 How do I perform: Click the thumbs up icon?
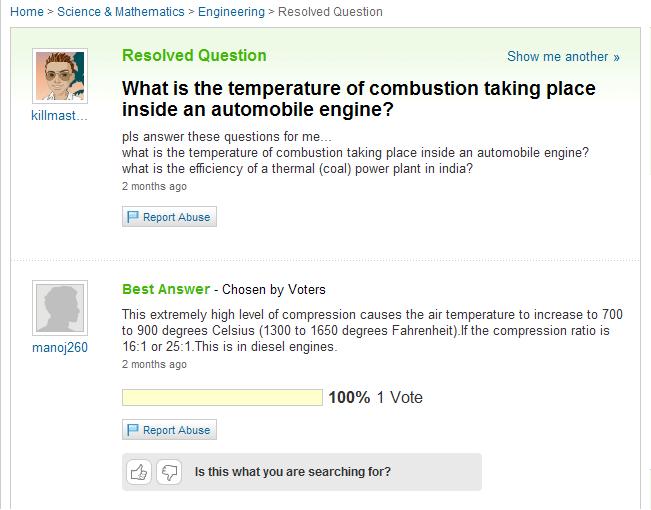pyautogui.click(x=139, y=472)
